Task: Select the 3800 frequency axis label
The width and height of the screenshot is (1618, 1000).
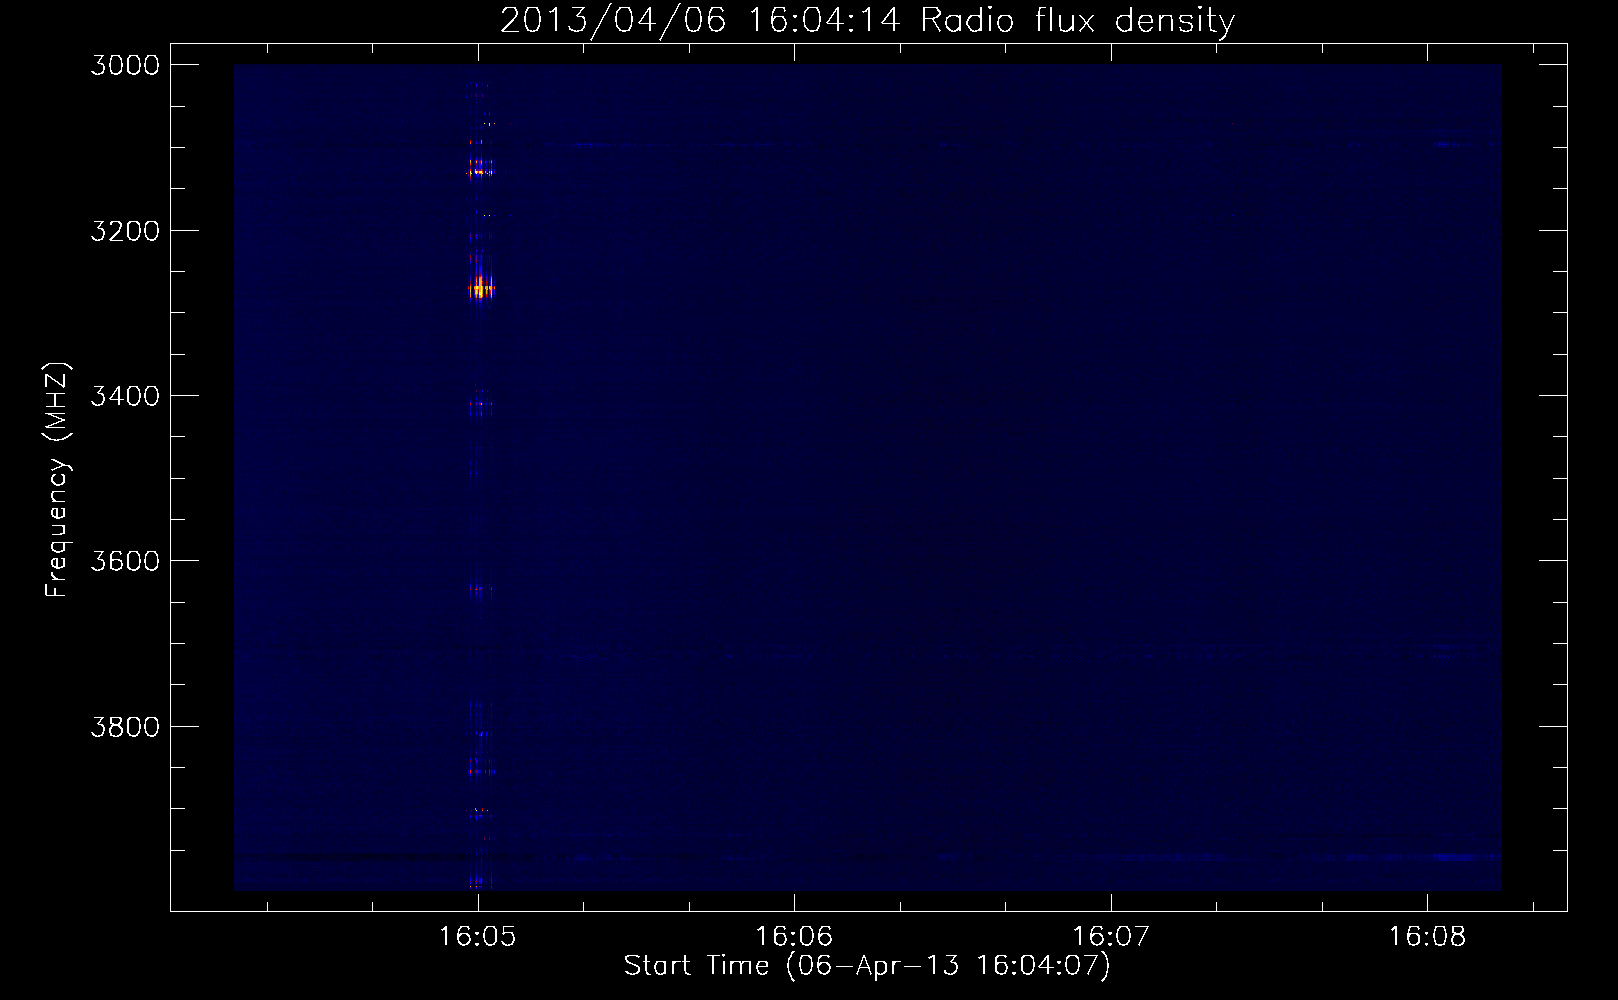Action: tap(125, 726)
